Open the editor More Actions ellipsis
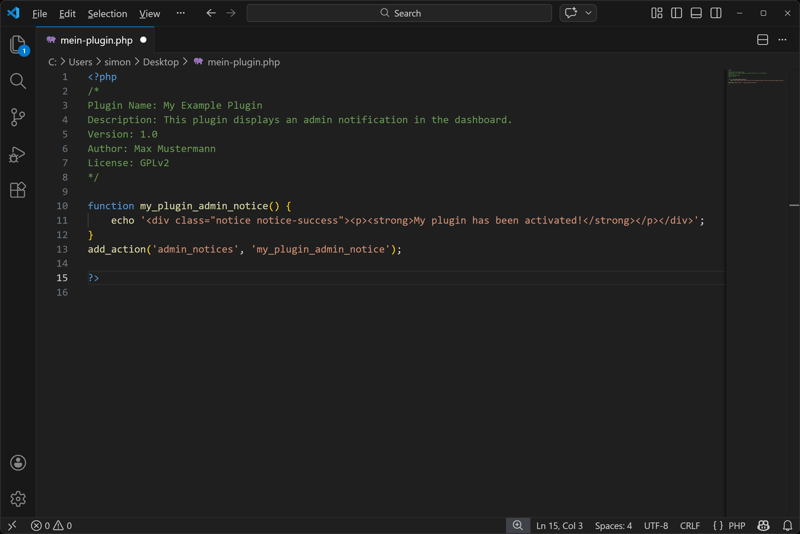 (782, 40)
